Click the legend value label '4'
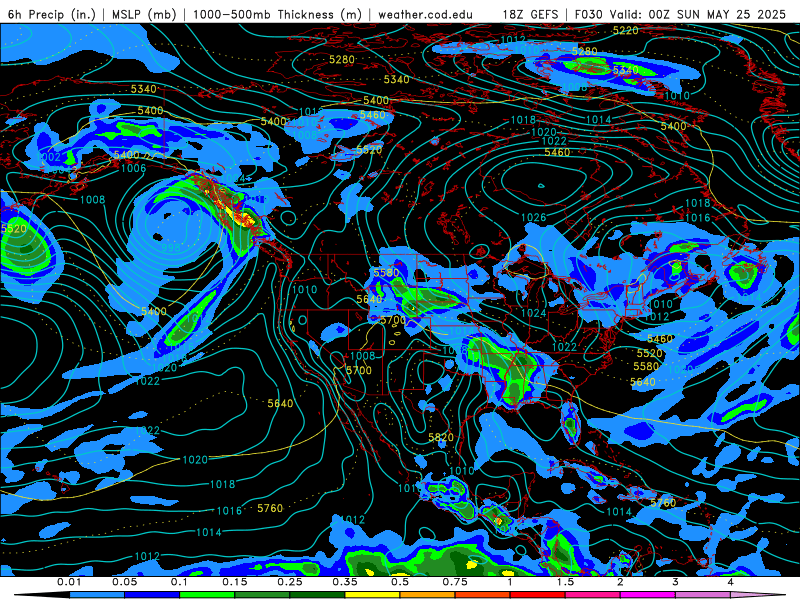Screen dimensions: 800x600 pyautogui.click(x=730, y=582)
